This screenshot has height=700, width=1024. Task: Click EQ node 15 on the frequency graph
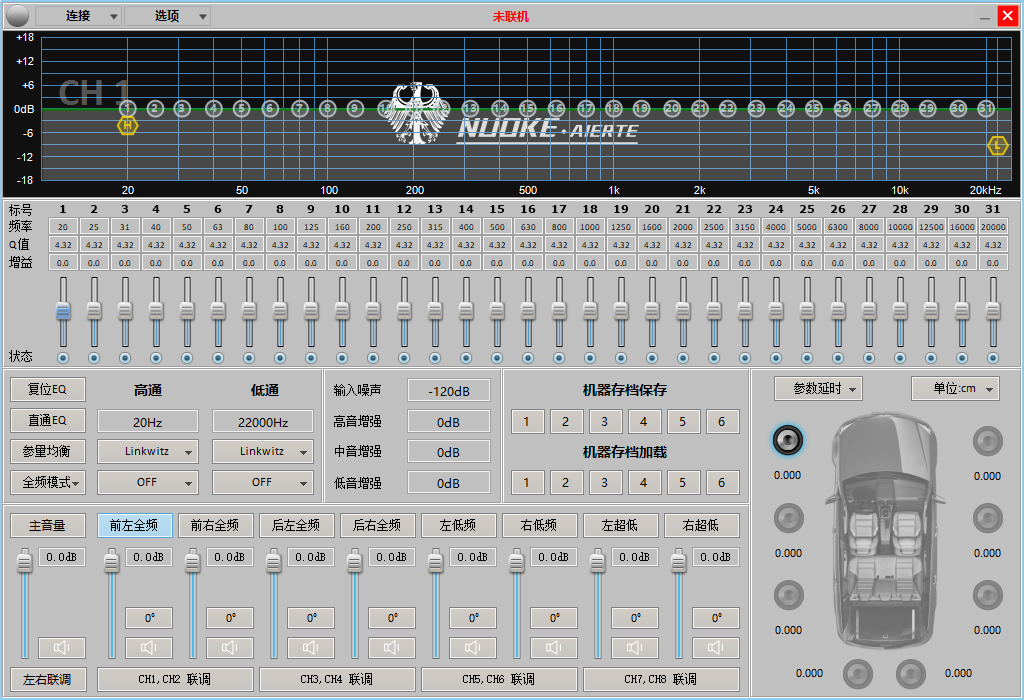tap(527, 108)
